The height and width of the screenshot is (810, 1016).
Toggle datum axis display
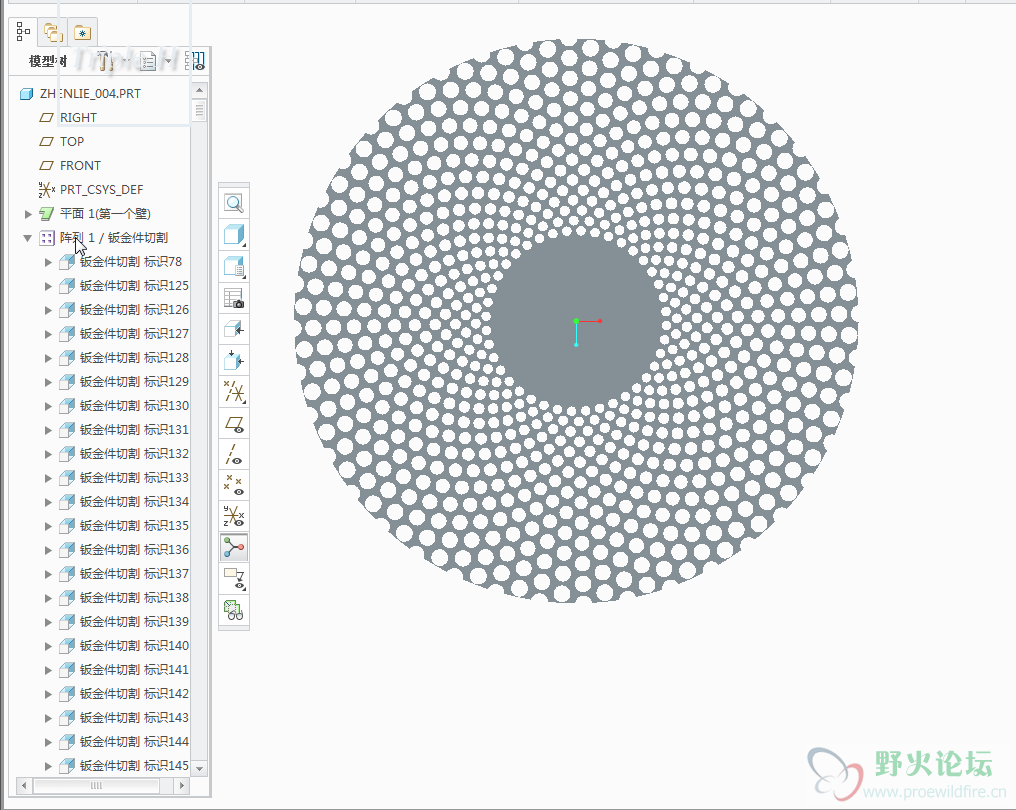[234, 454]
